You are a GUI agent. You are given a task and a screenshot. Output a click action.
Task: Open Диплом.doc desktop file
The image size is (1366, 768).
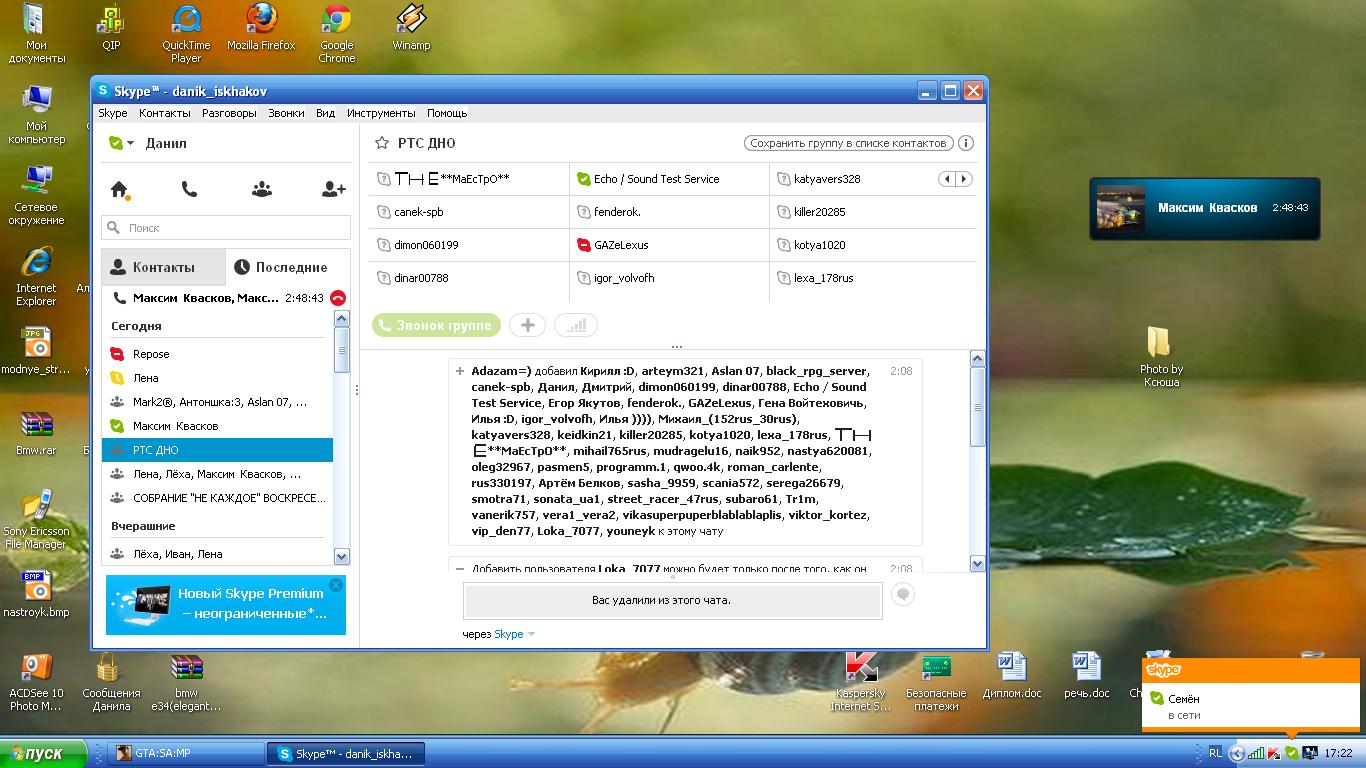tap(1011, 675)
